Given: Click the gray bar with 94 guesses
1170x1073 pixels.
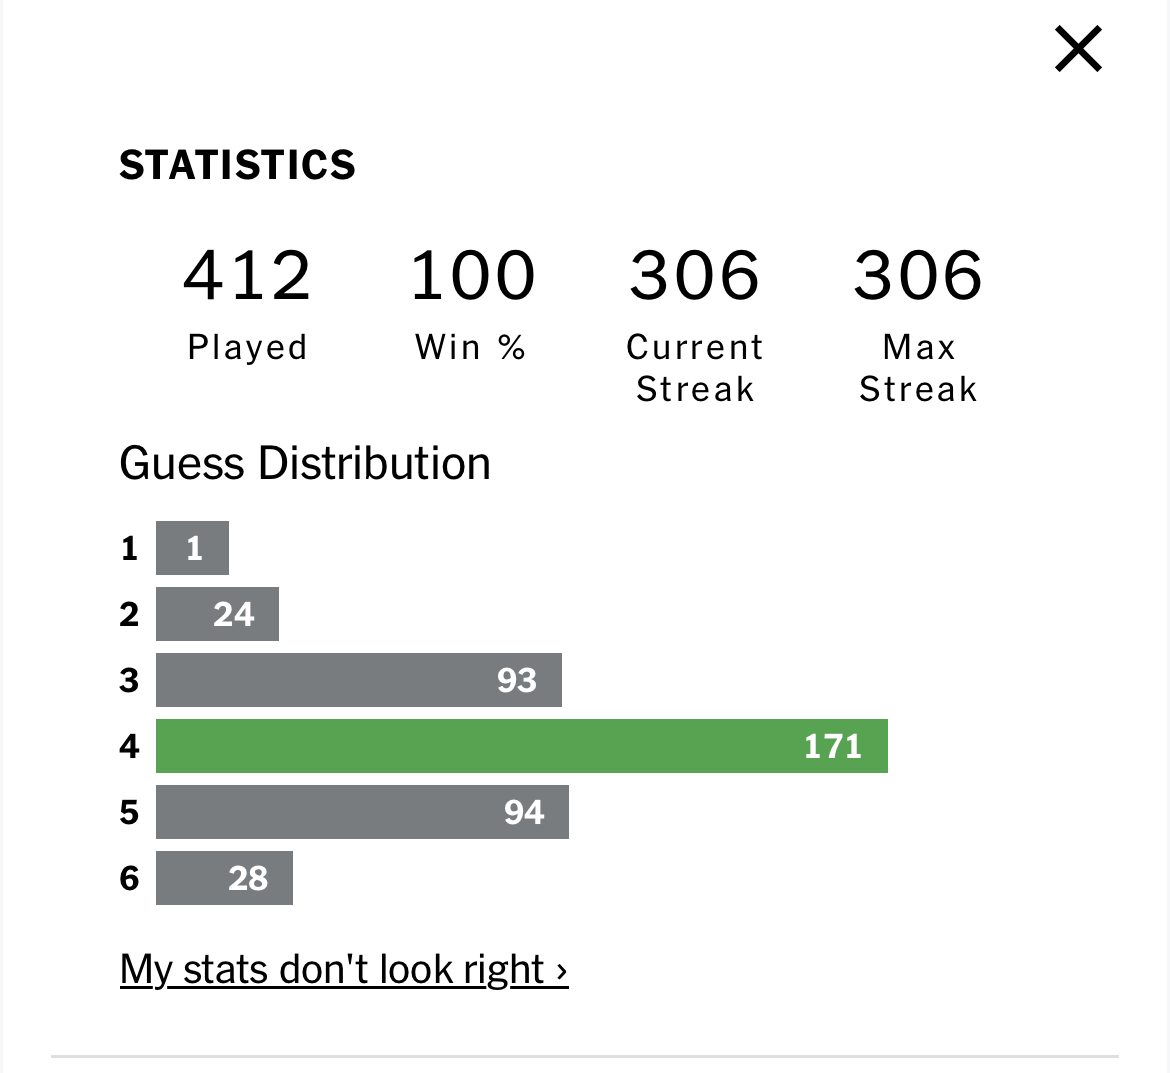Looking at the screenshot, I should click(x=363, y=812).
